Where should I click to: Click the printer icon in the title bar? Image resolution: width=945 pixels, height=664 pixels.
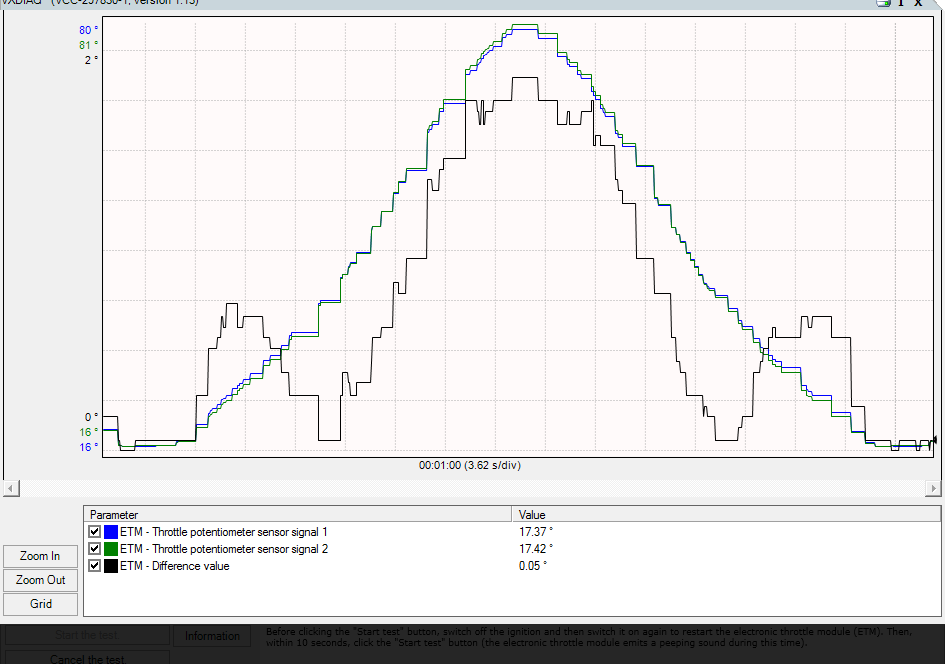883,3
